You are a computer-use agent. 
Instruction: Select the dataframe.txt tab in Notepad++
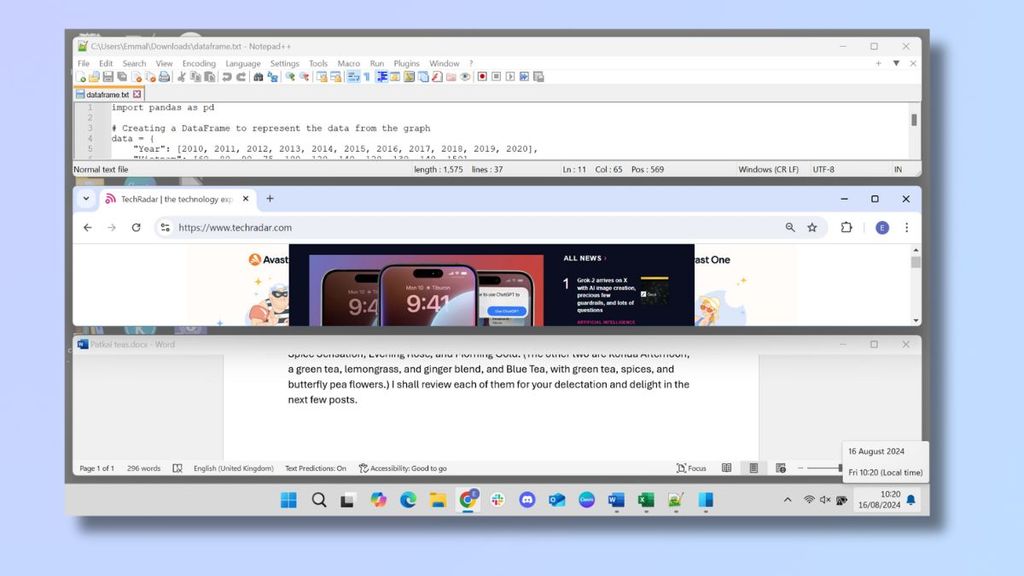click(108, 93)
